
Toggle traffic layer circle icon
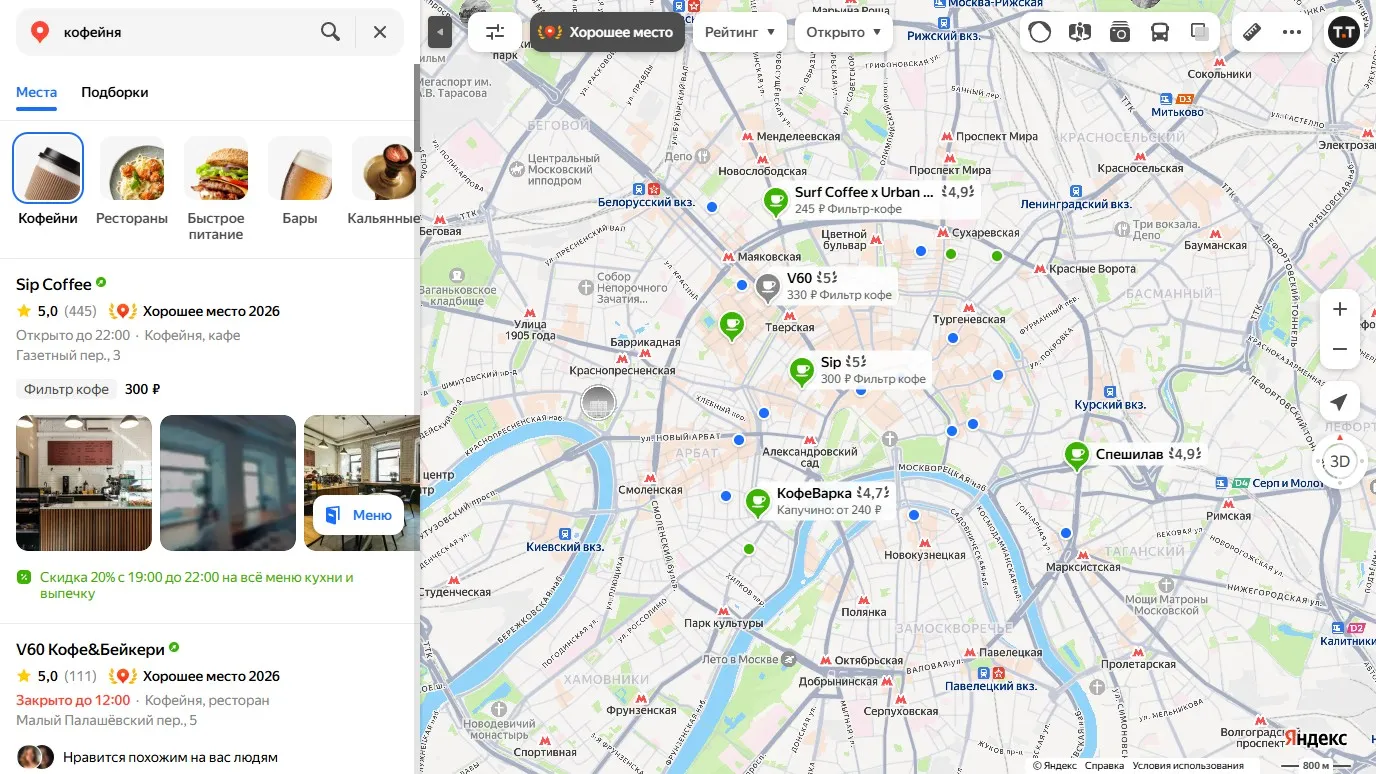(1040, 32)
